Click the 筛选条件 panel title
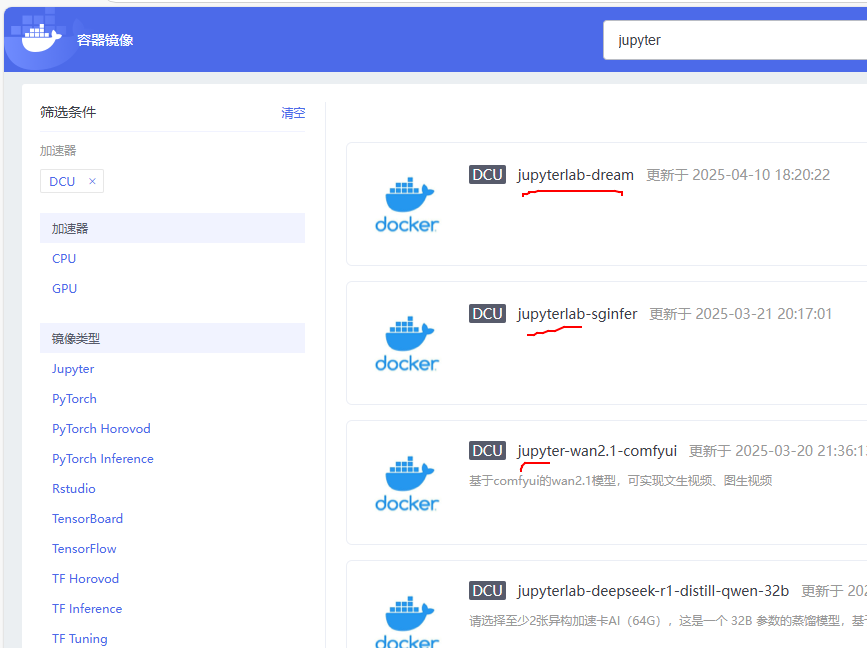 (x=67, y=112)
